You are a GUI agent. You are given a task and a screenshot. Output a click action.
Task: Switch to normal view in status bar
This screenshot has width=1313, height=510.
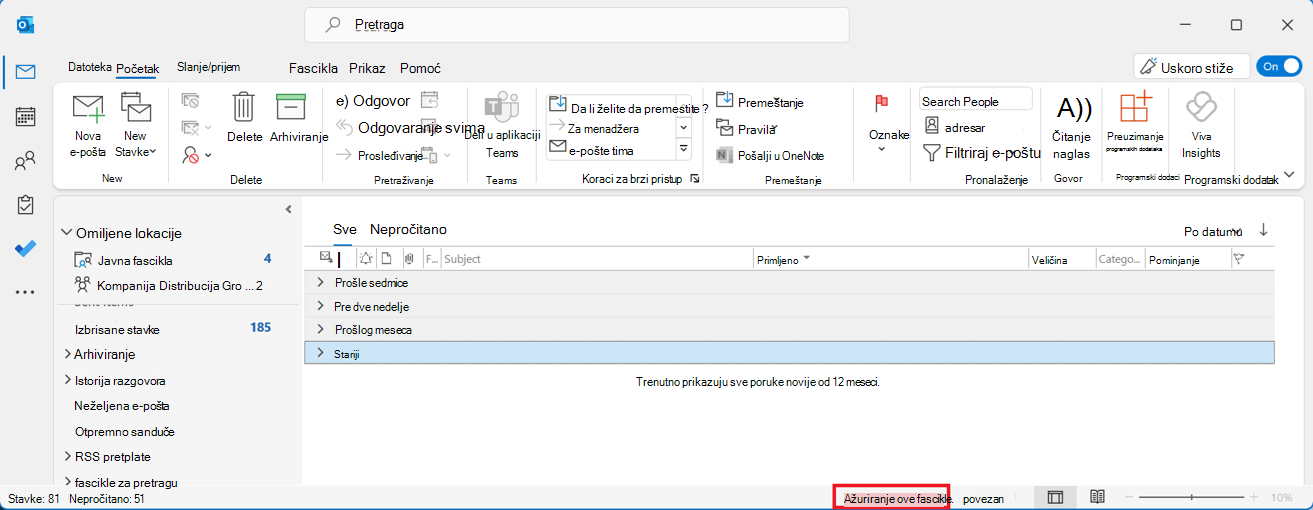pos(1054,497)
